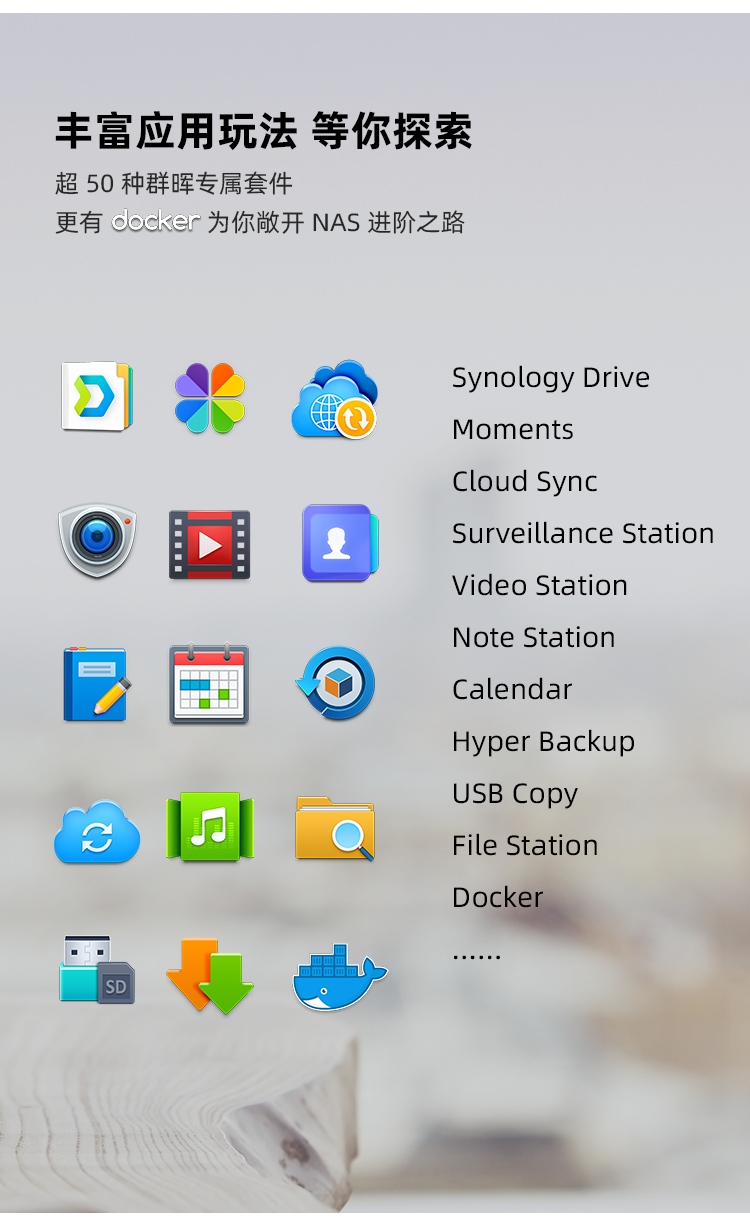This screenshot has width=750, height=1225.
Task: Click the heading '丰富应用玩法 等你探索'
Action: pos(264,131)
